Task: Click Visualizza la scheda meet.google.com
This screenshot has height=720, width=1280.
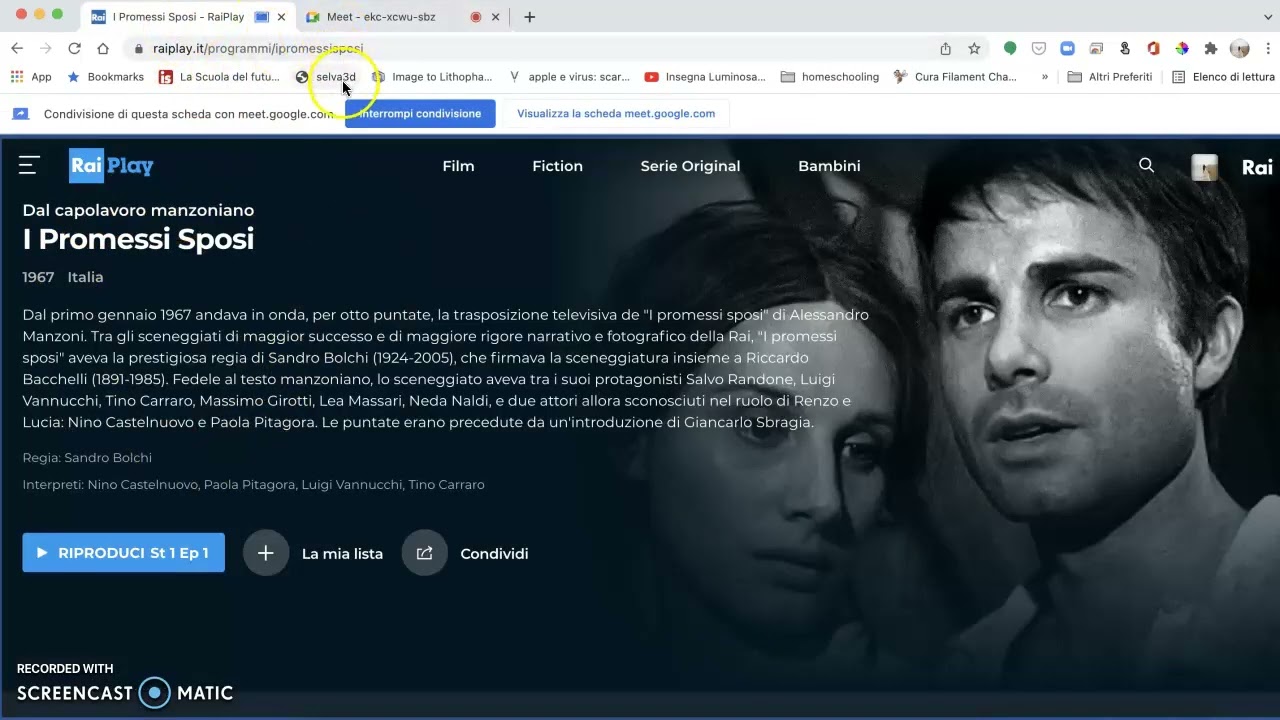Action: coord(616,113)
